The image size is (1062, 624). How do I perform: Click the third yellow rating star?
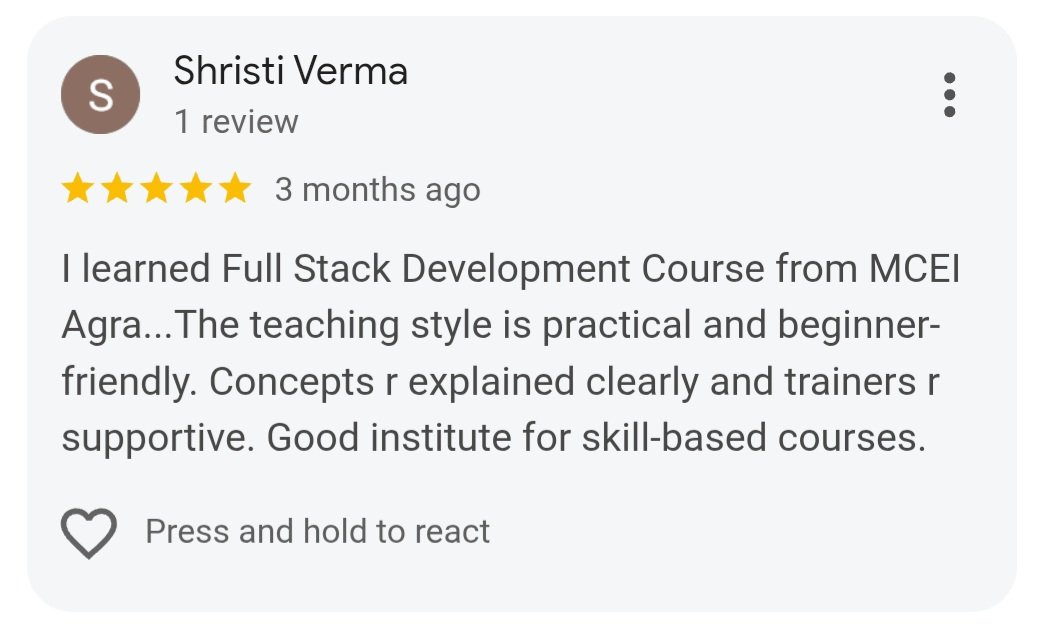click(x=156, y=189)
